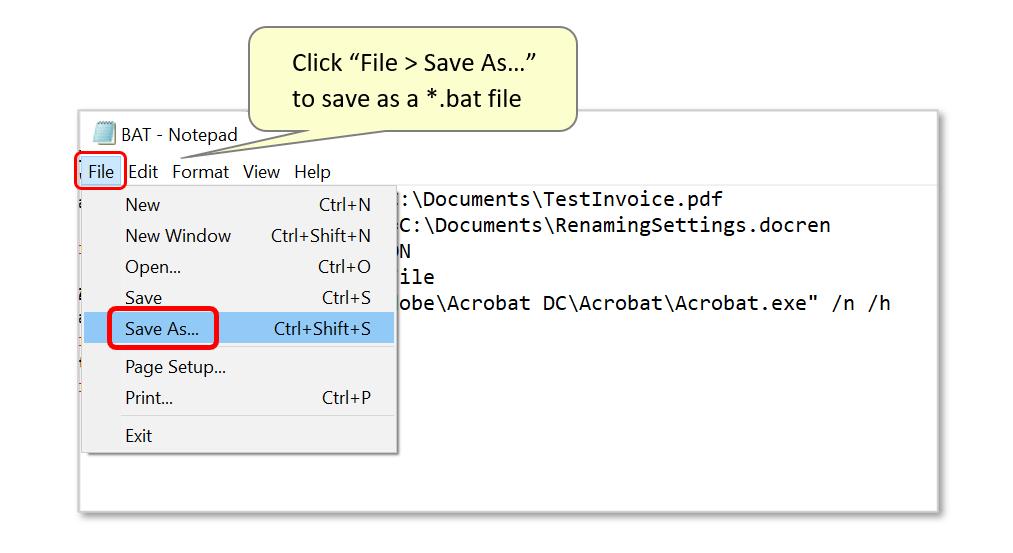Image resolution: width=1013 pixels, height=553 pixels.
Task: Open the Edit menu
Action: (x=143, y=172)
